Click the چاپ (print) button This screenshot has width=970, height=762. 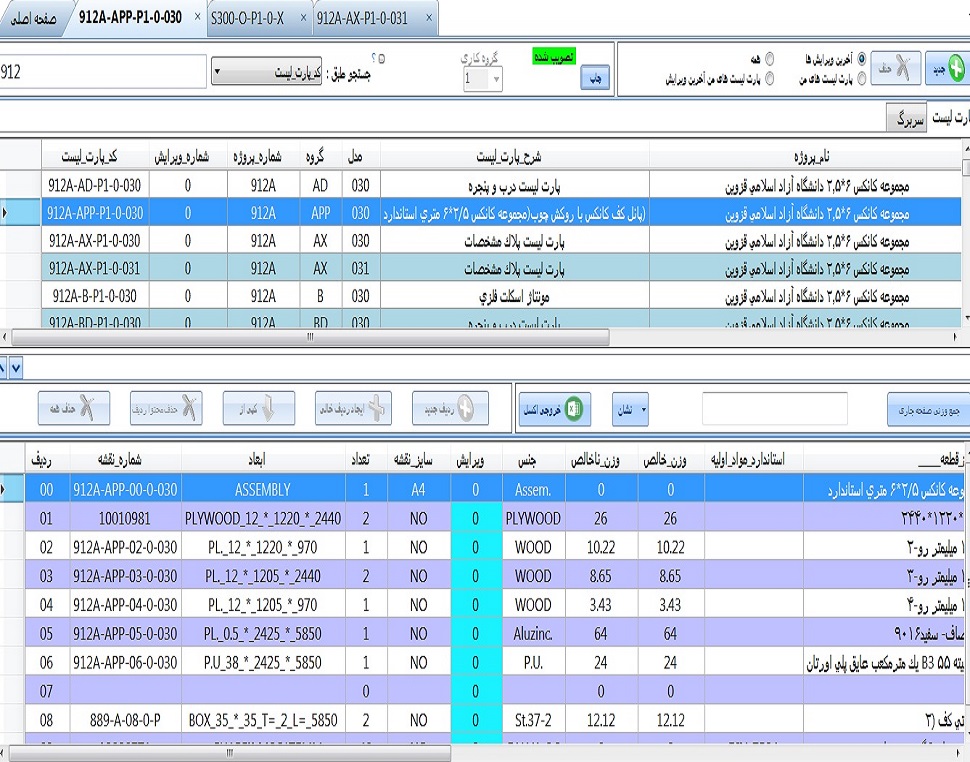595,78
